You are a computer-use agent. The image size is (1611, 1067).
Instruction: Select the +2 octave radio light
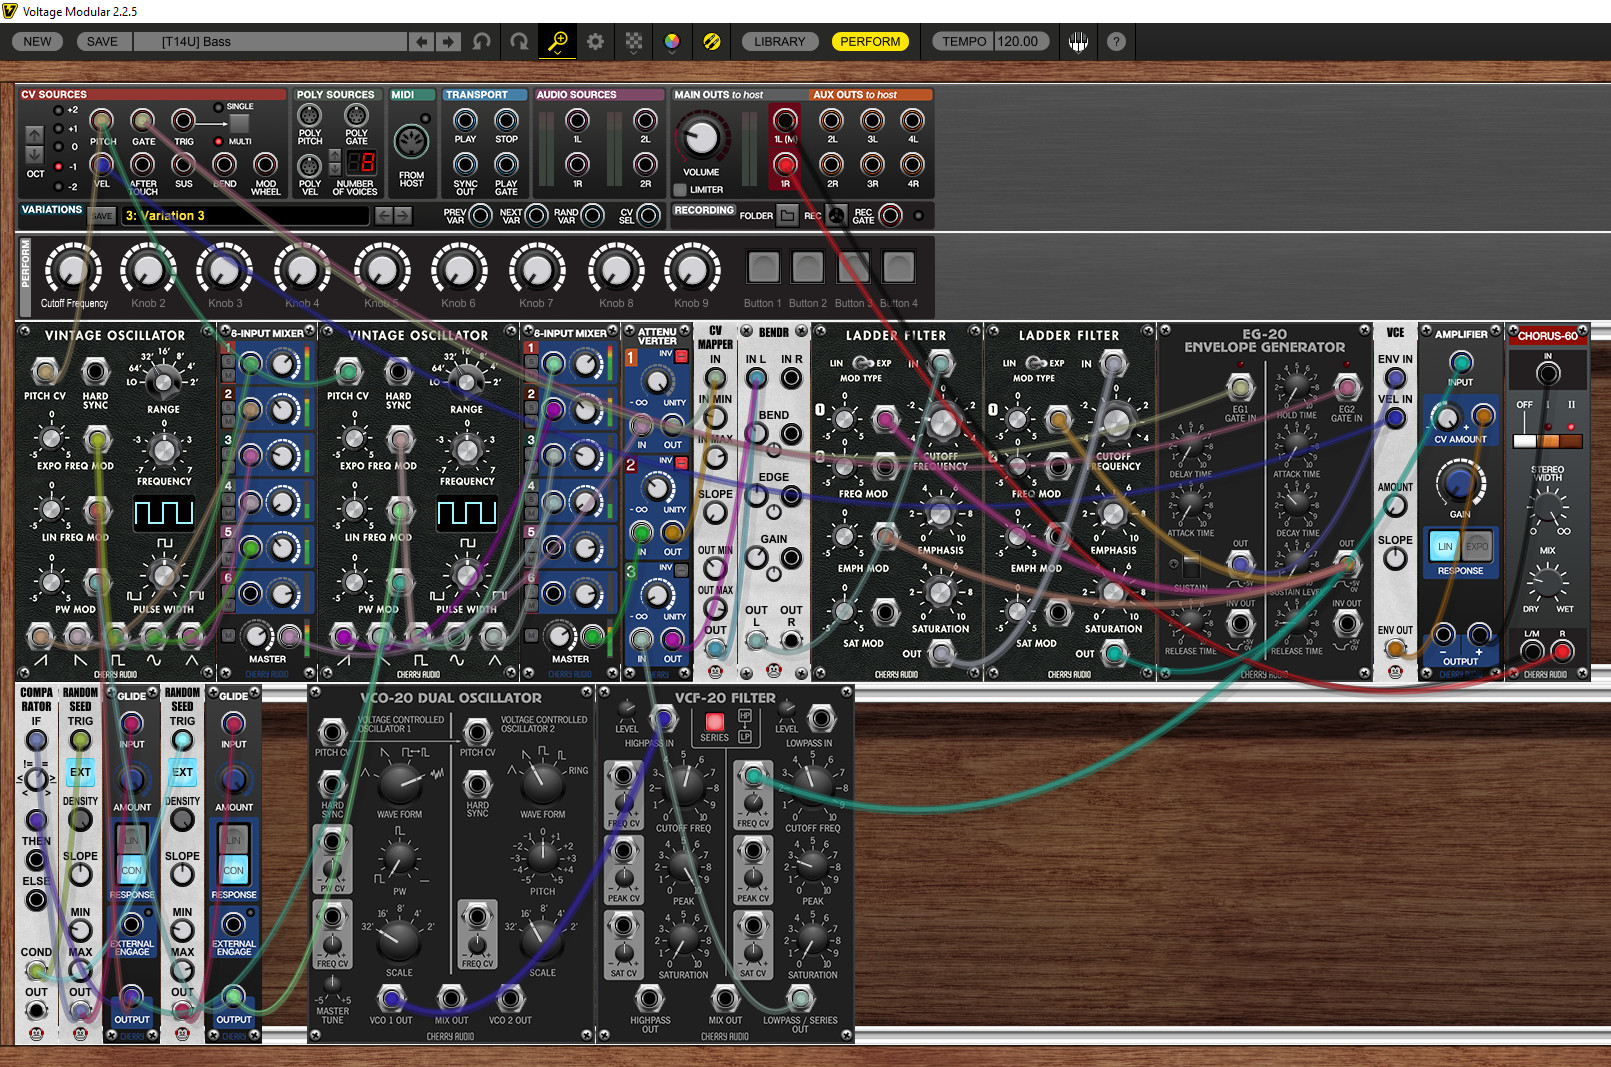(x=59, y=110)
